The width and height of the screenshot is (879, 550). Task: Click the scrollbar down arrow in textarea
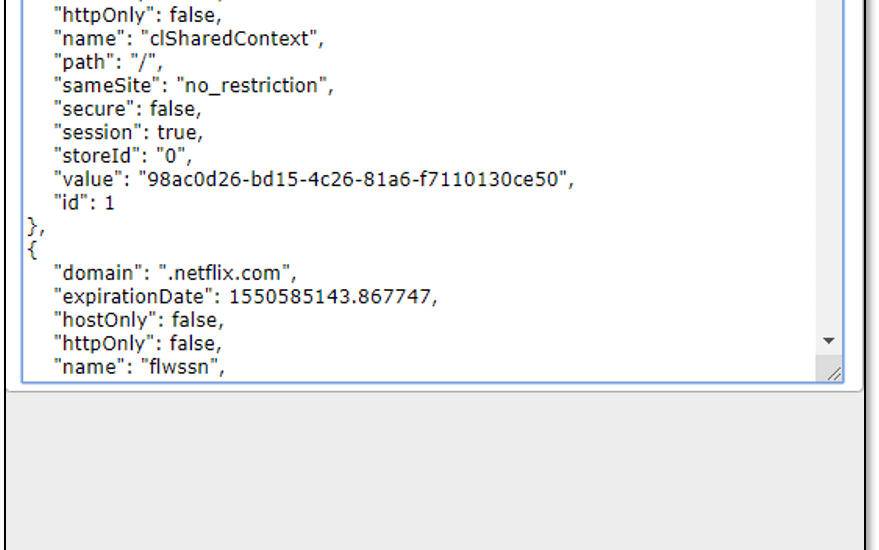click(x=829, y=340)
